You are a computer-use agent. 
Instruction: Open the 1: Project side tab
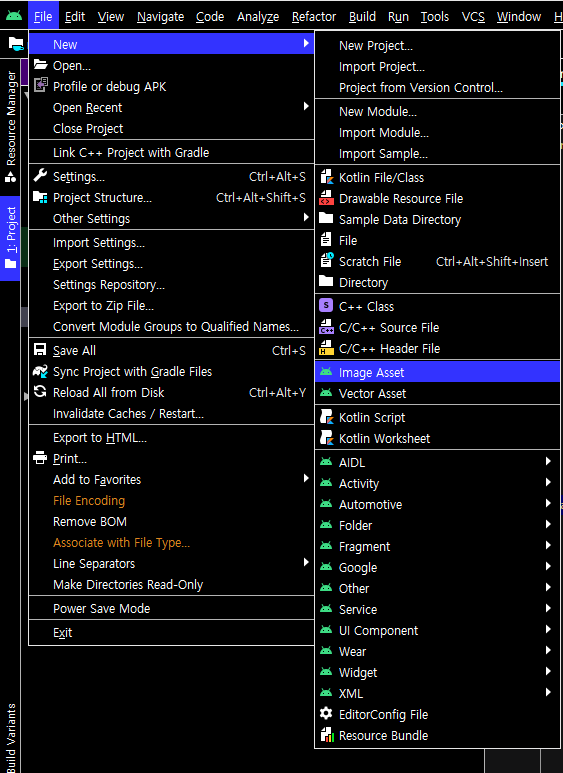point(11,238)
